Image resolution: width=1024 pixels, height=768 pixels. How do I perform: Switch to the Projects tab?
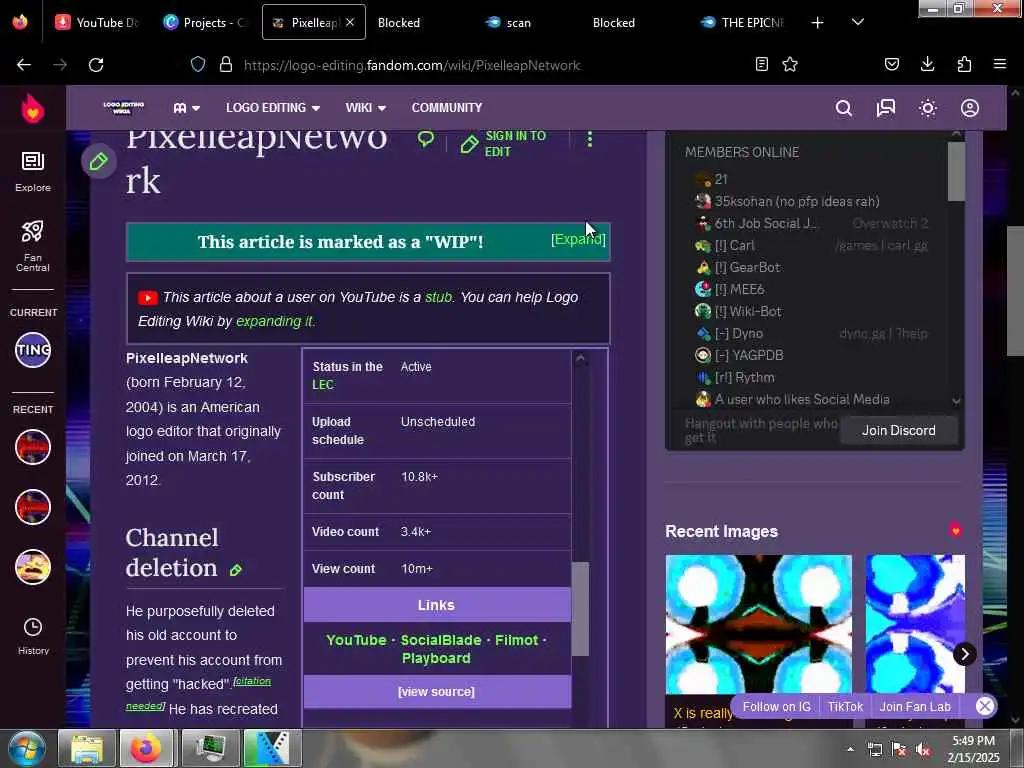[205, 22]
